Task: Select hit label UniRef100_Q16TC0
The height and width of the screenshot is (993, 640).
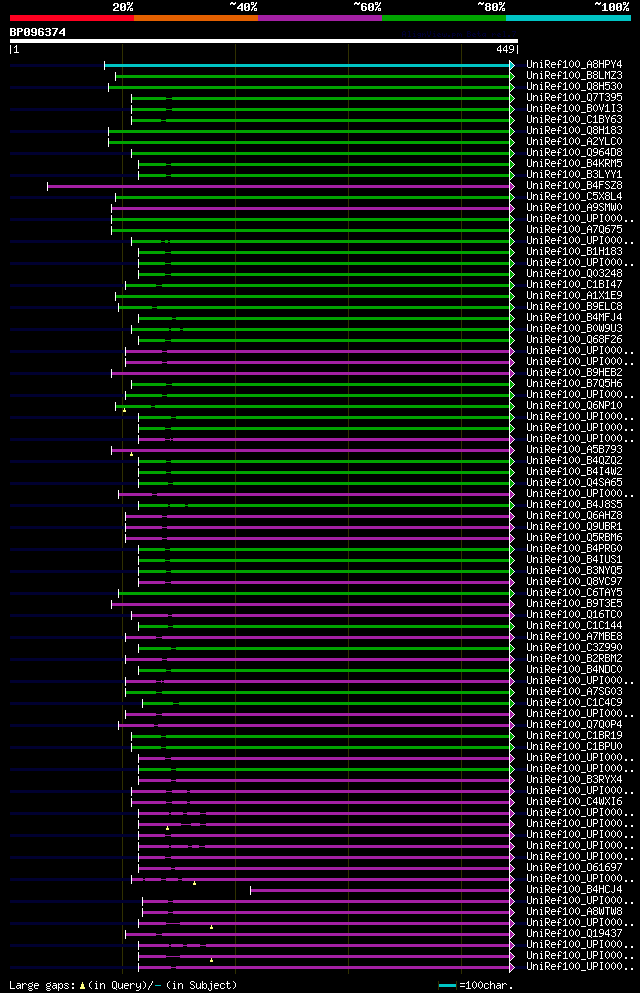Action: coord(574,614)
